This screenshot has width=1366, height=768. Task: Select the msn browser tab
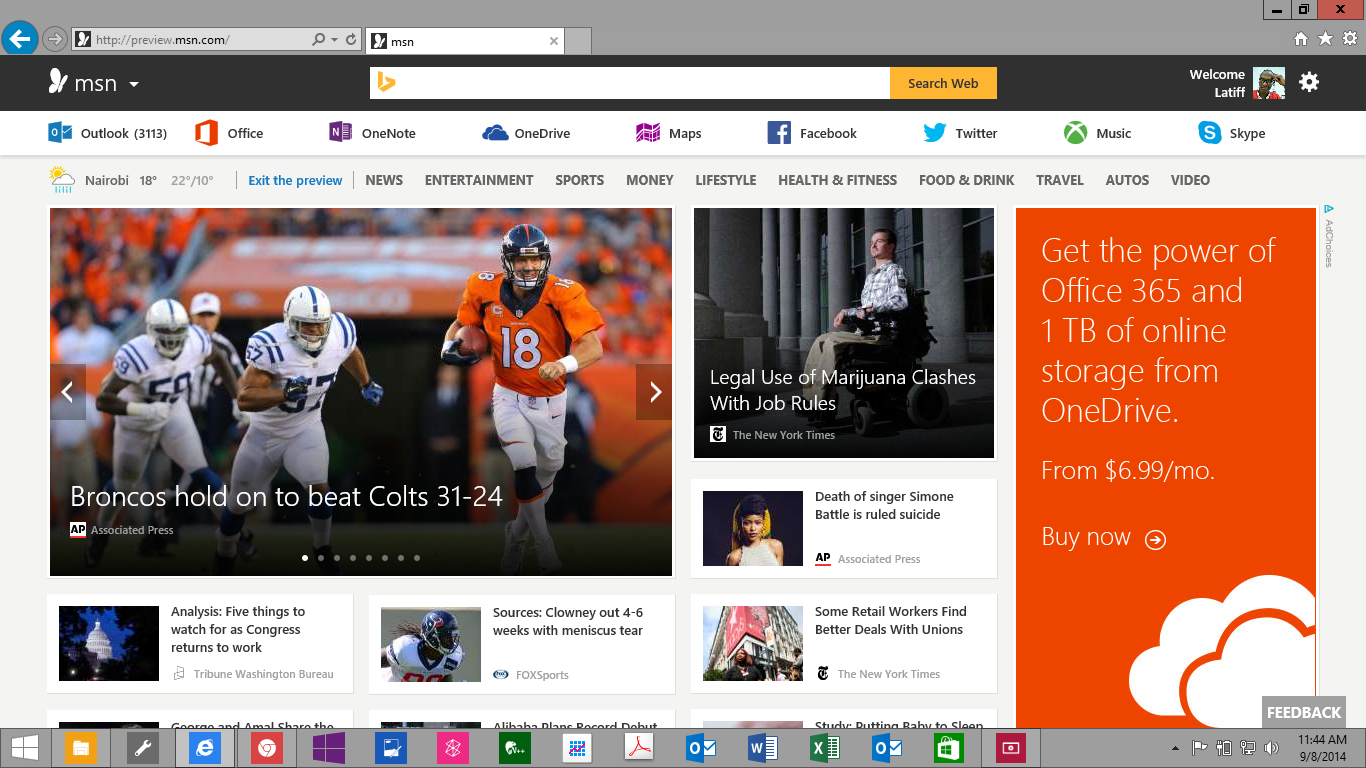point(465,41)
